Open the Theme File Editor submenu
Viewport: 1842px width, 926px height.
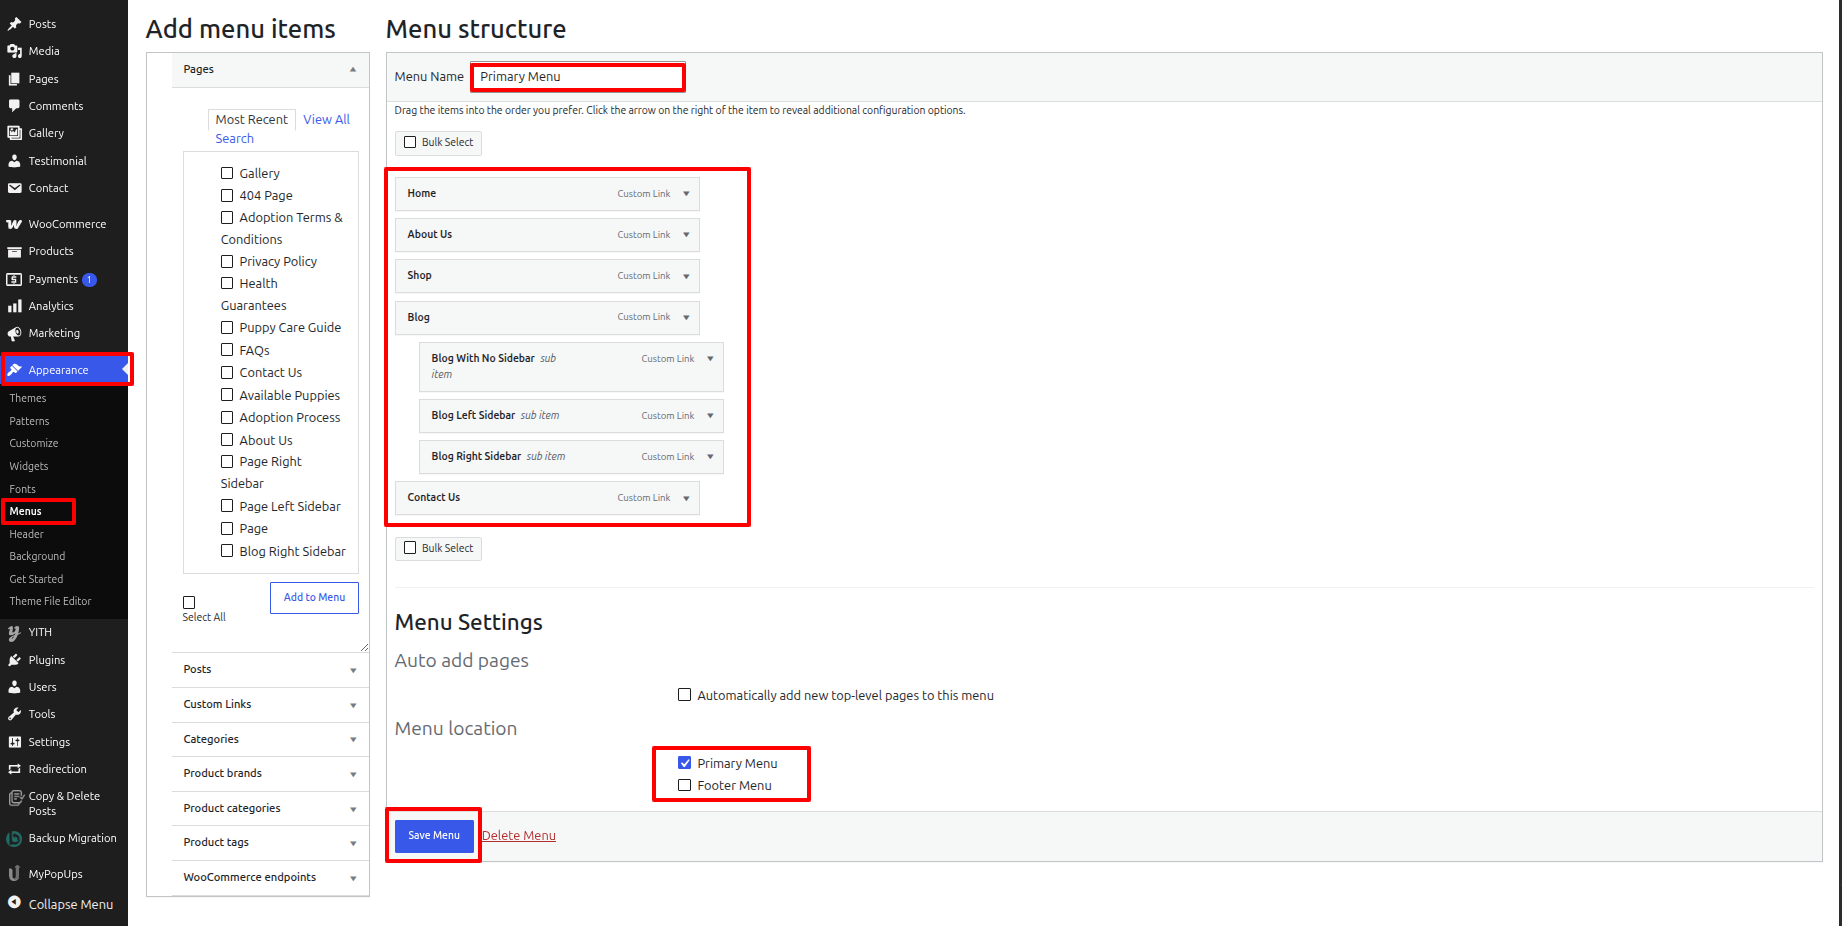coord(50,601)
